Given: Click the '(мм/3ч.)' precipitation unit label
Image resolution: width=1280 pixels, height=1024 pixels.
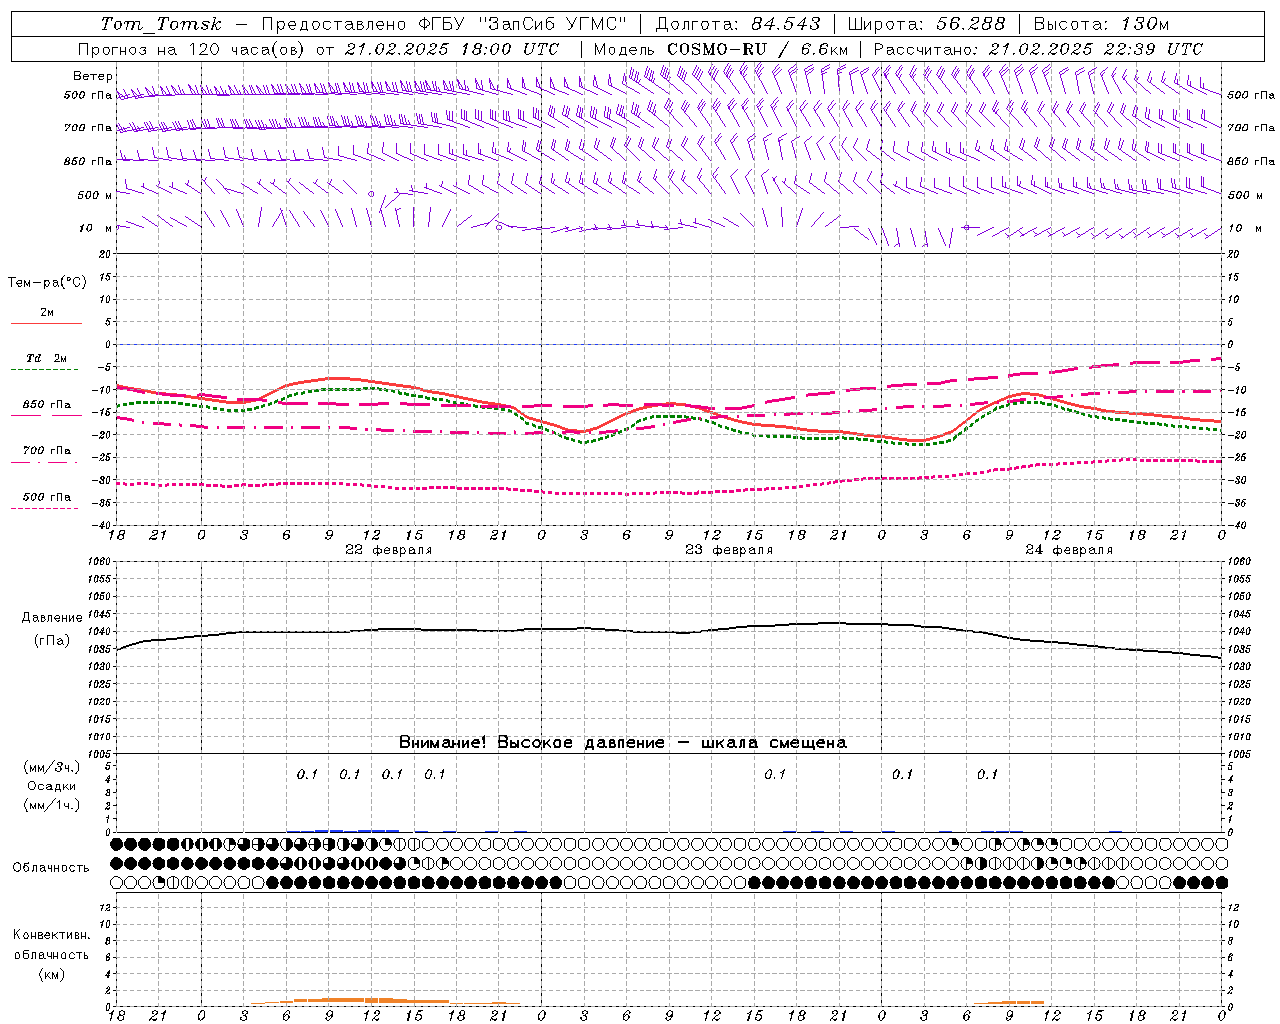Looking at the screenshot, I should click(52, 767).
